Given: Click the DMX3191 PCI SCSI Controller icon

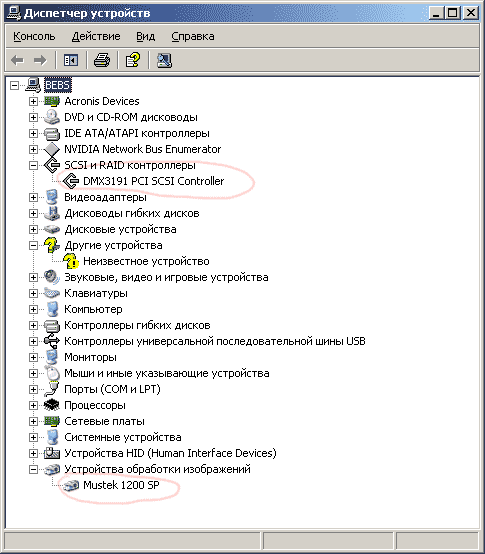Looking at the screenshot, I should point(71,181).
